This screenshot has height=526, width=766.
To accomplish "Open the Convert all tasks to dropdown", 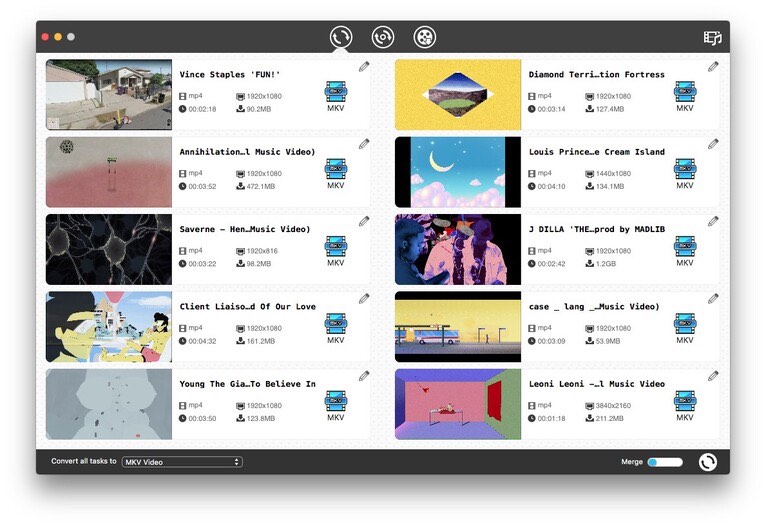I will tap(182, 462).
